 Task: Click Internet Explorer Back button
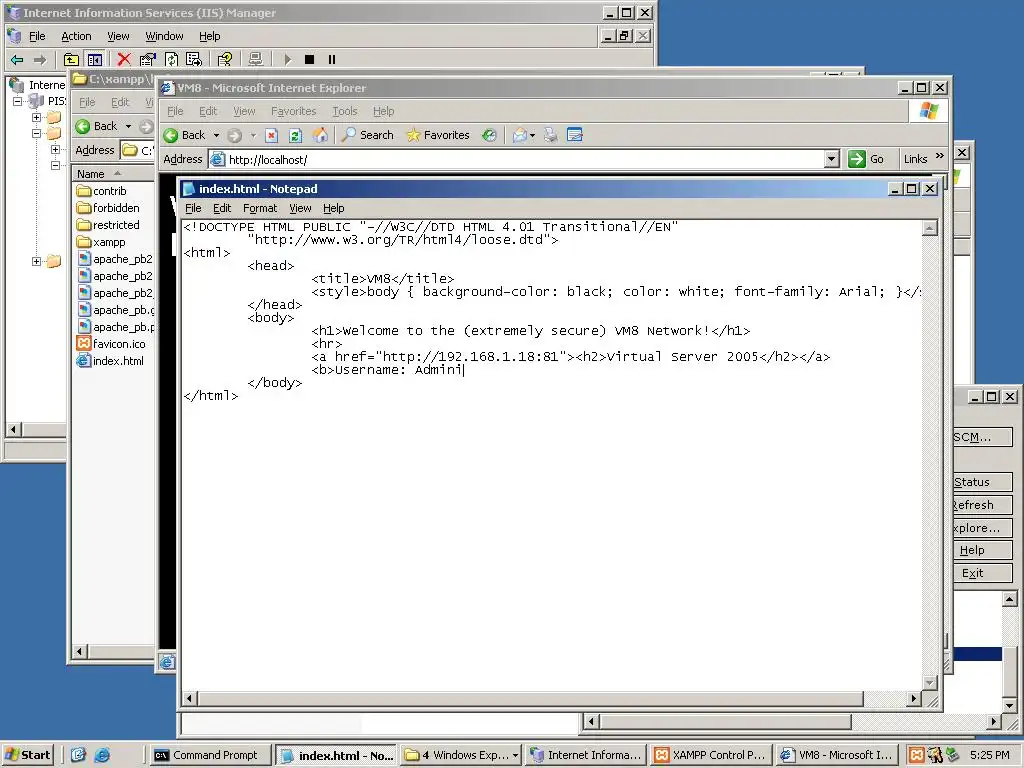(185, 135)
